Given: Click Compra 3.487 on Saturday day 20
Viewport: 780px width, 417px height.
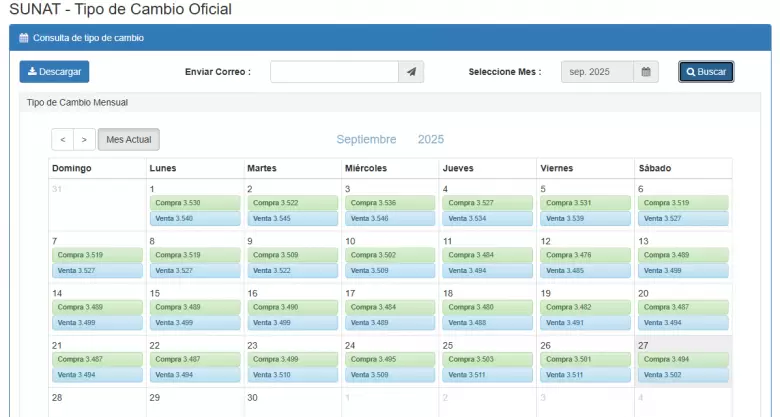Looking at the screenshot, I should (x=683, y=307).
